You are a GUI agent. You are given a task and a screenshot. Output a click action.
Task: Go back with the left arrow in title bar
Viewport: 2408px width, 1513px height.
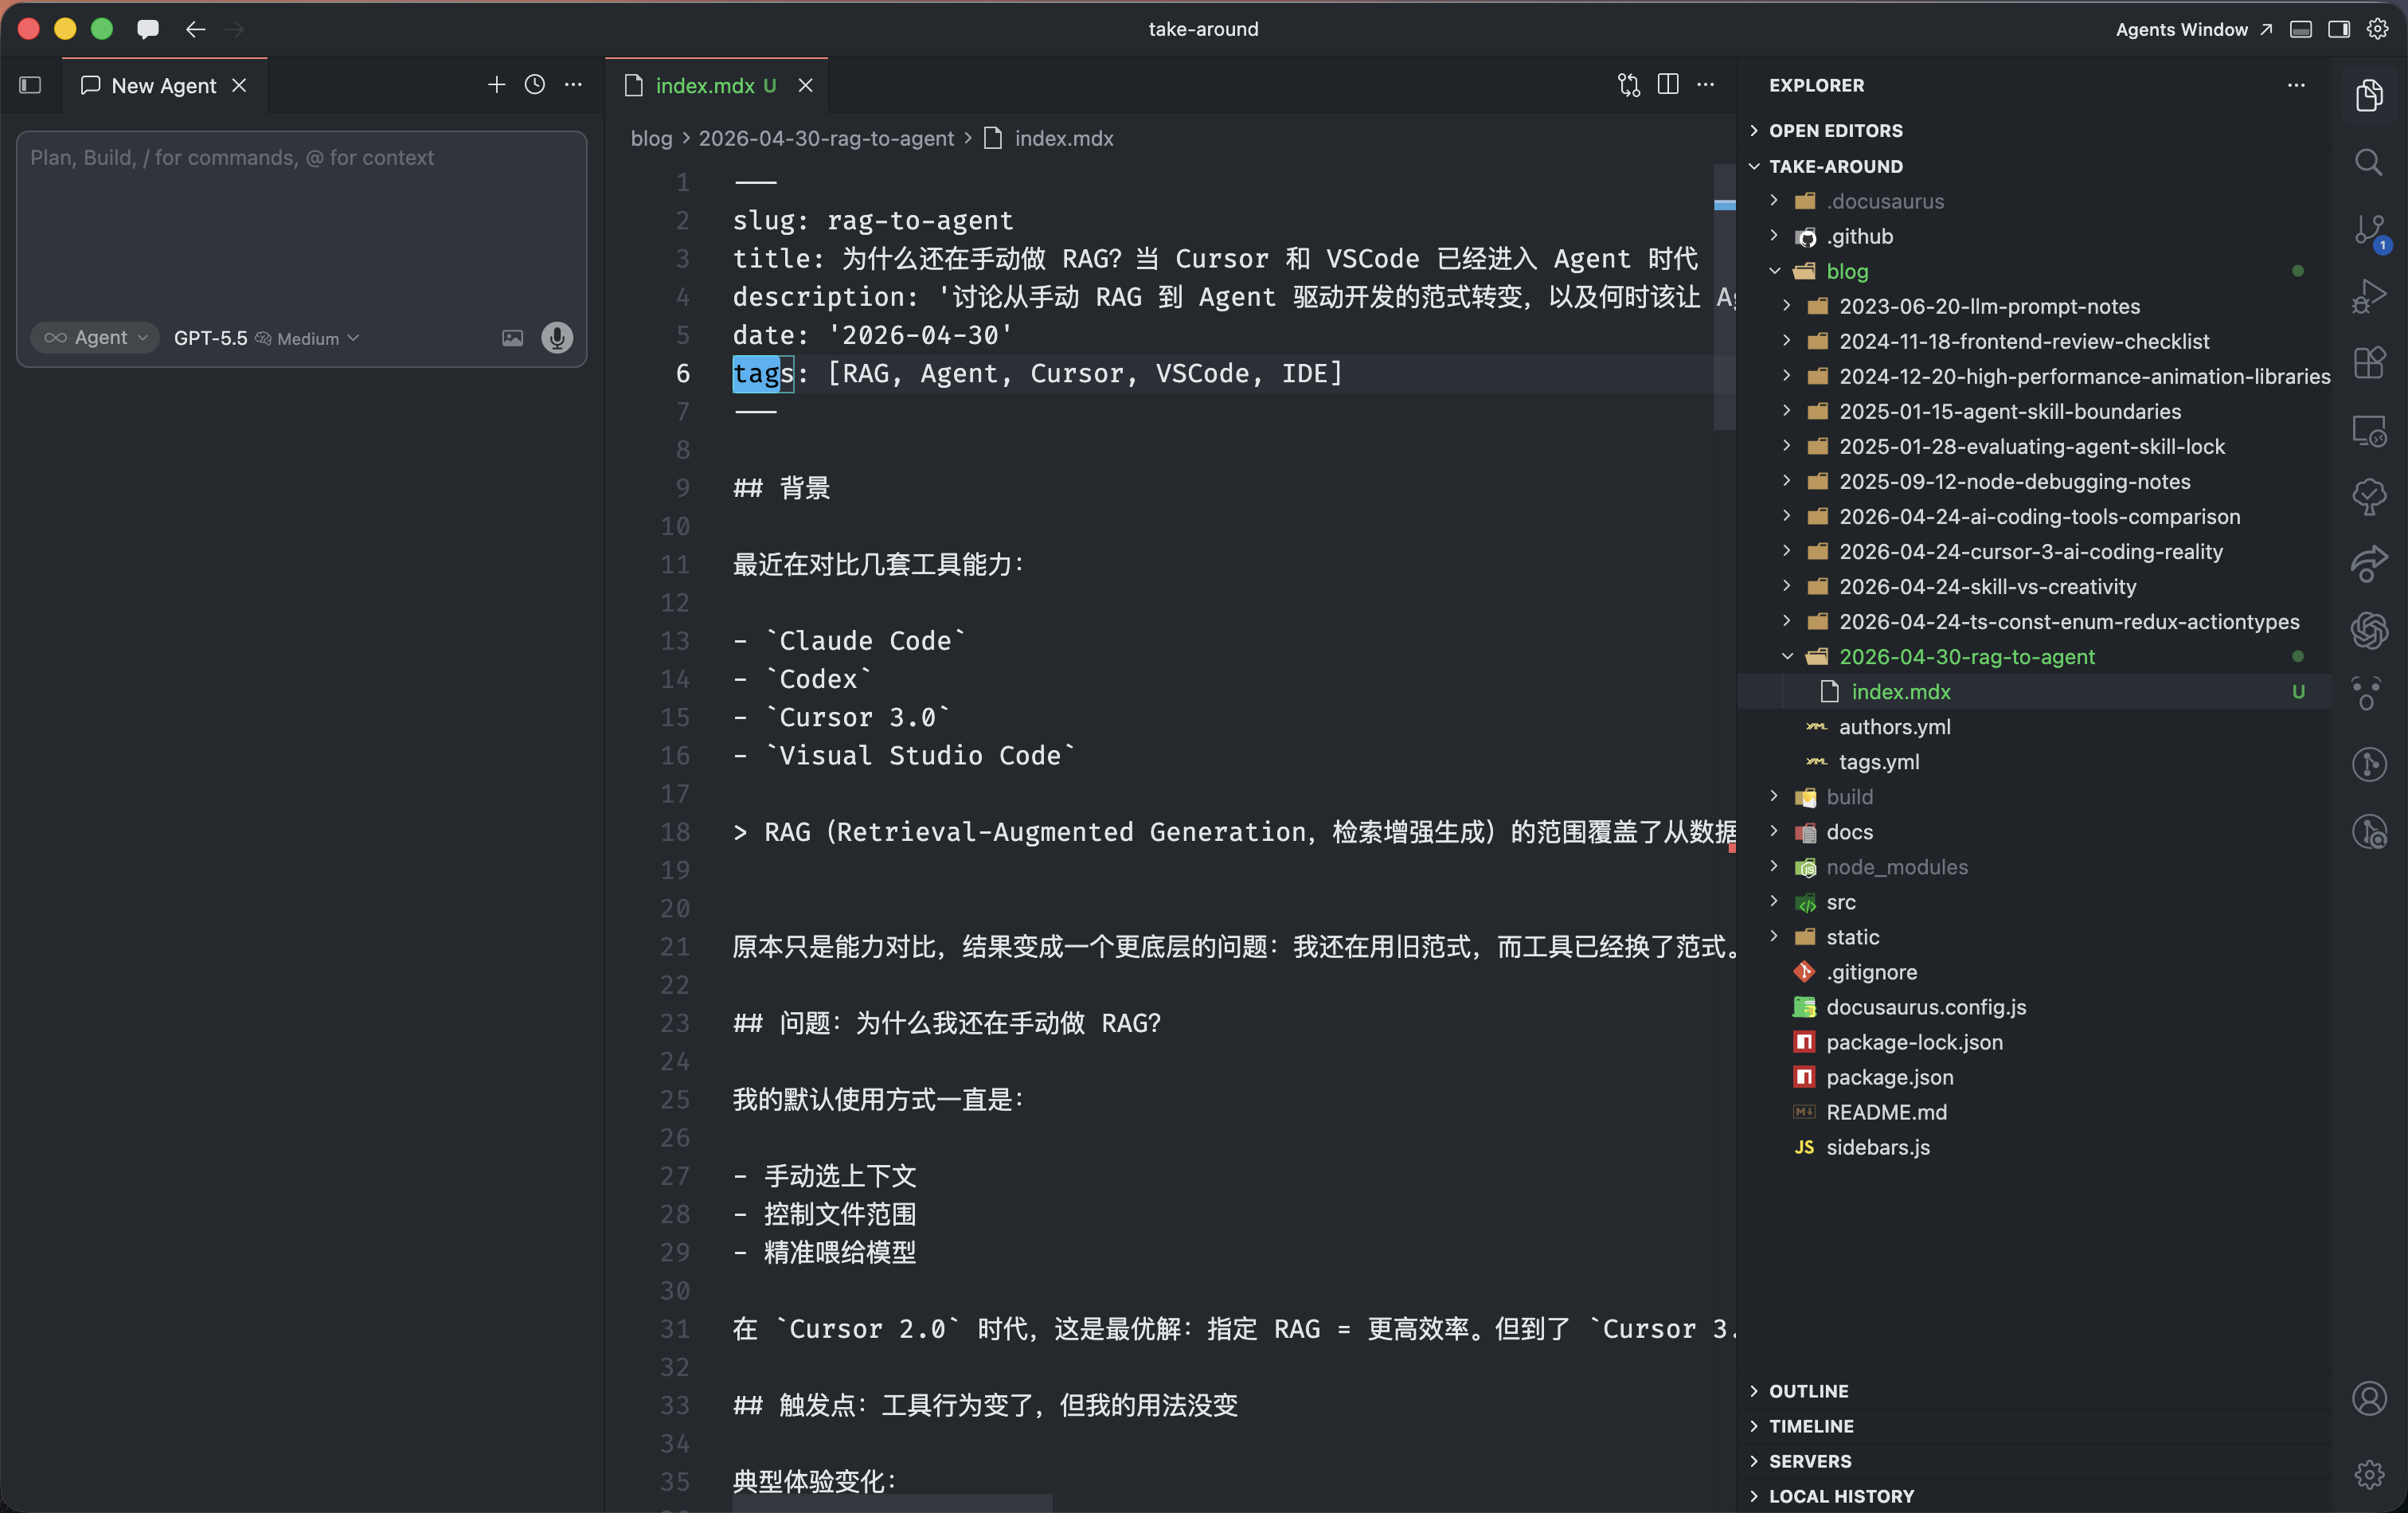tap(195, 29)
